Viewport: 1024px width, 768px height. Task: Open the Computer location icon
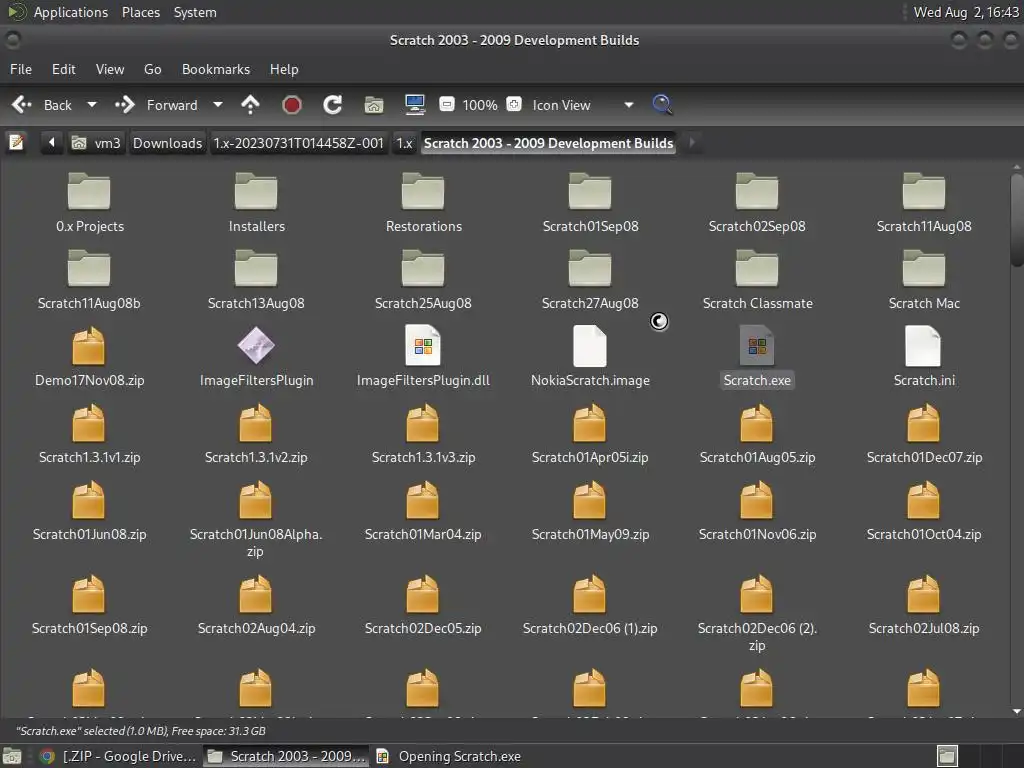pos(415,104)
